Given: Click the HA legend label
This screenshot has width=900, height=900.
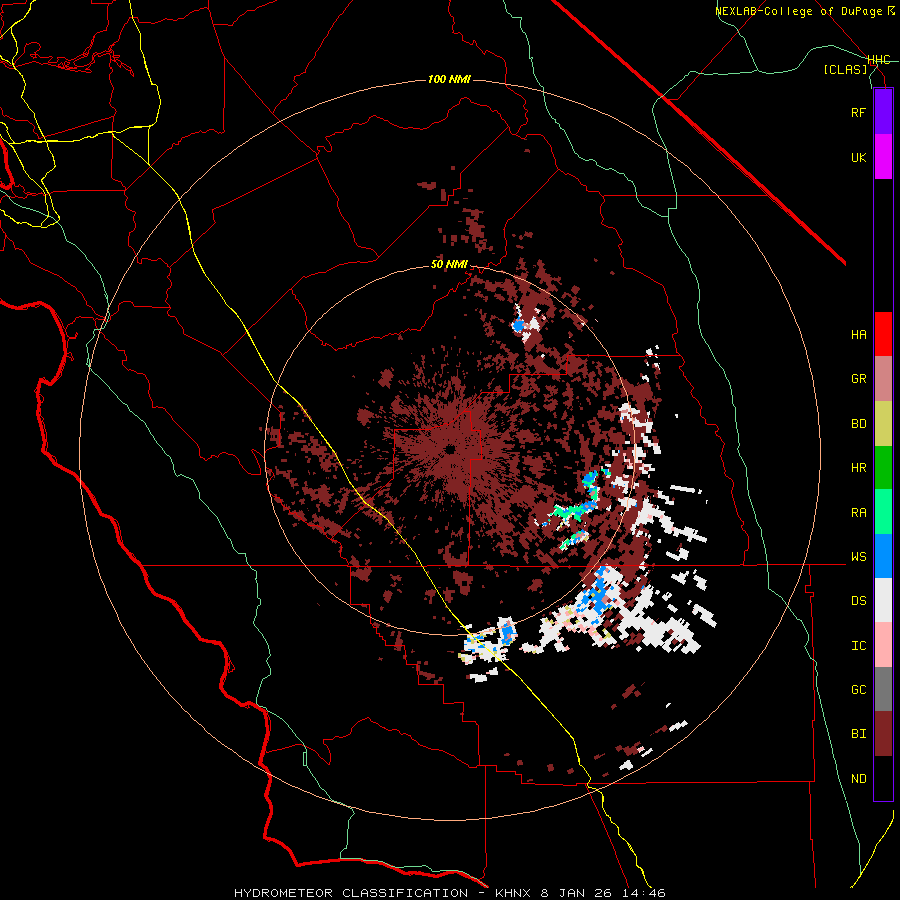Looking at the screenshot, I should pos(858,334).
